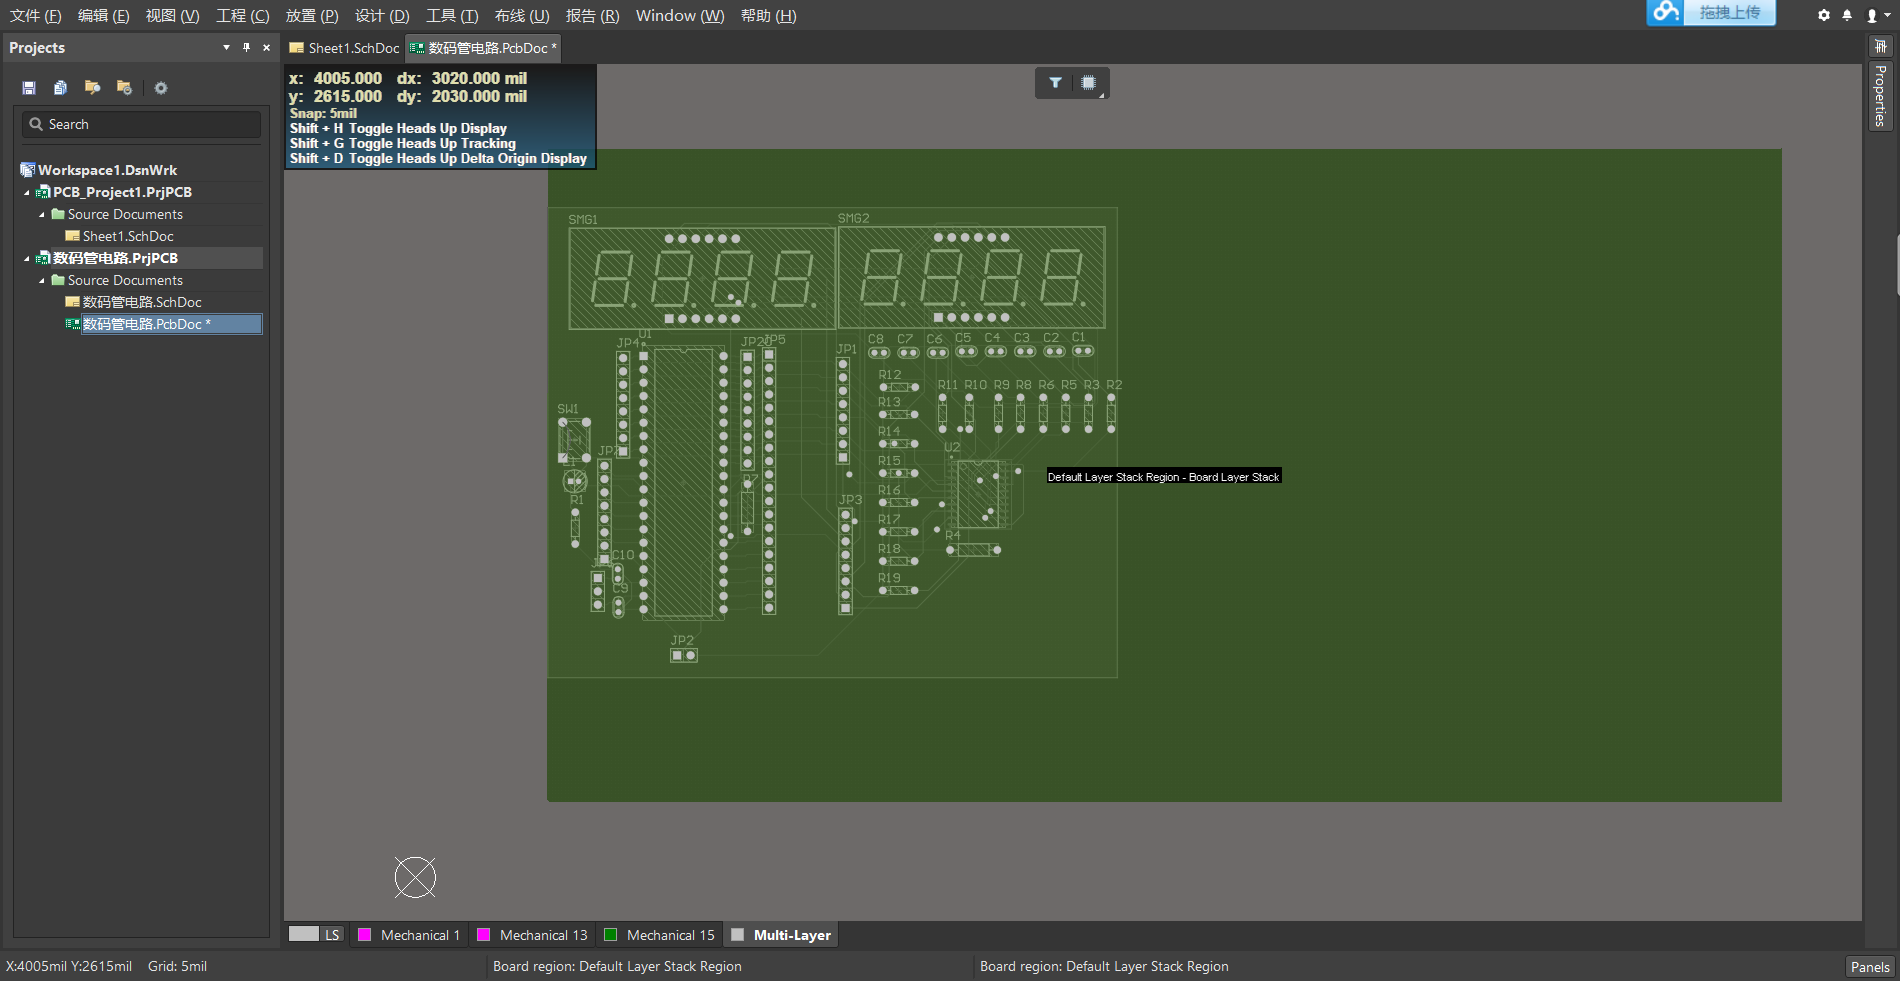Select the heads-up filter funnel icon
The width and height of the screenshot is (1900, 981).
tap(1053, 83)
